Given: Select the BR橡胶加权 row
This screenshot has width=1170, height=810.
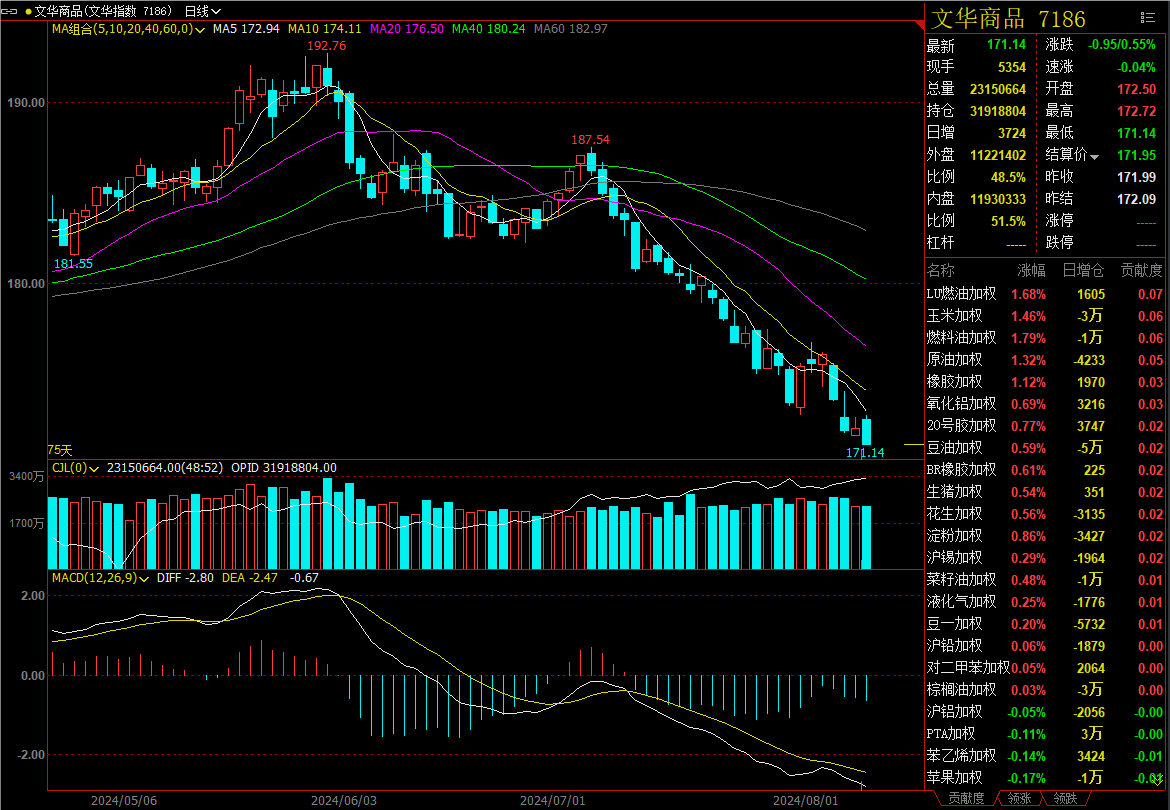Looking at the screenshot, I should pyautogui.click(x=1045, y=470).
